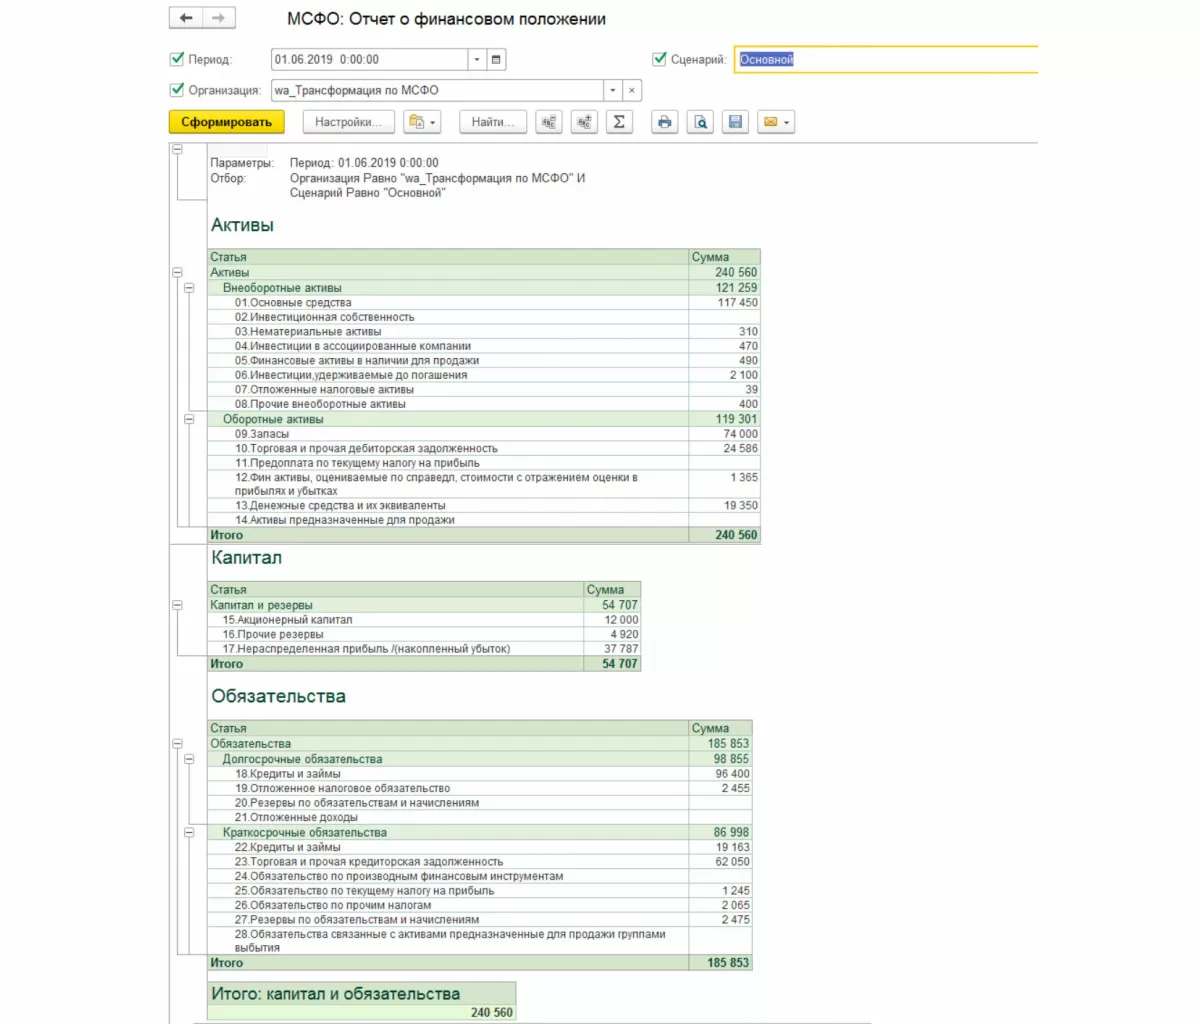Click the Статья header in Капитал table
Screen dimensions: 1200x1024
[396, 590]
